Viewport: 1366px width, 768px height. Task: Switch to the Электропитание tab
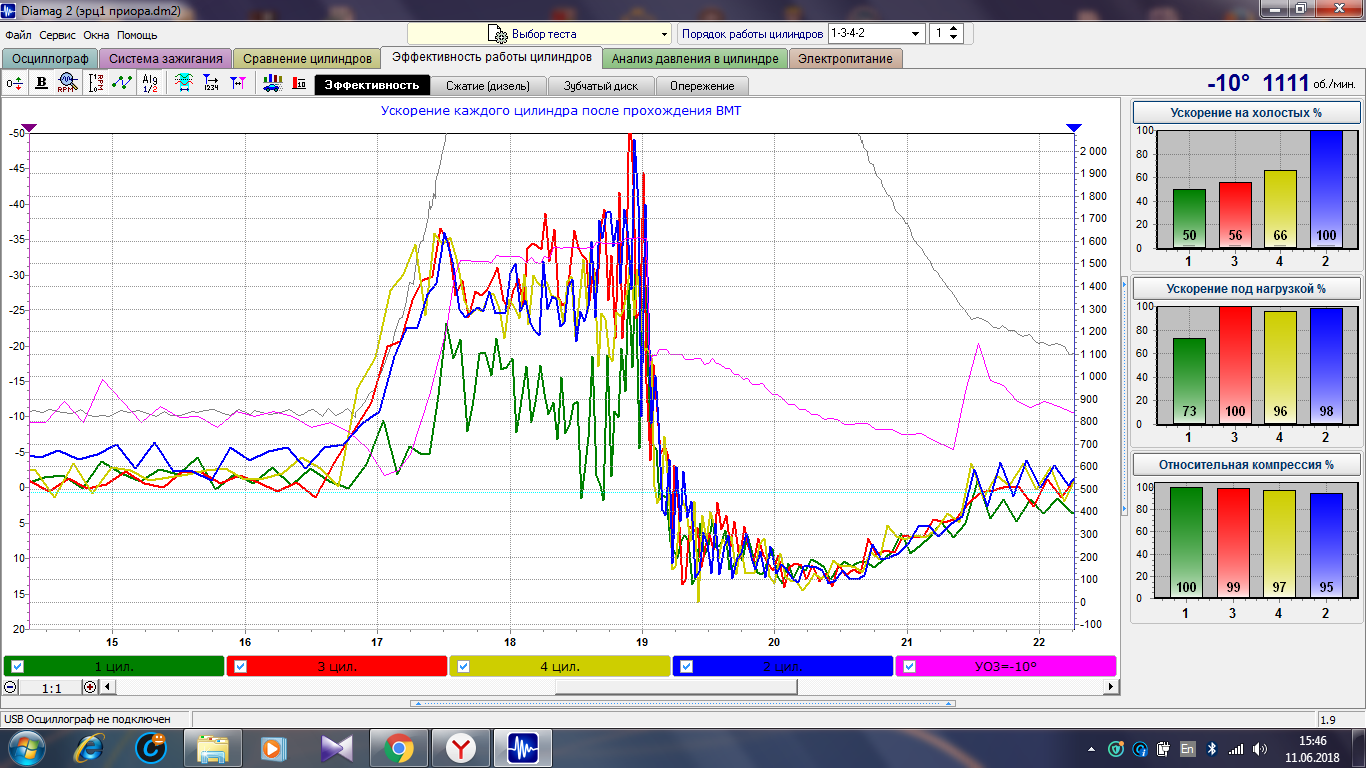845,58
